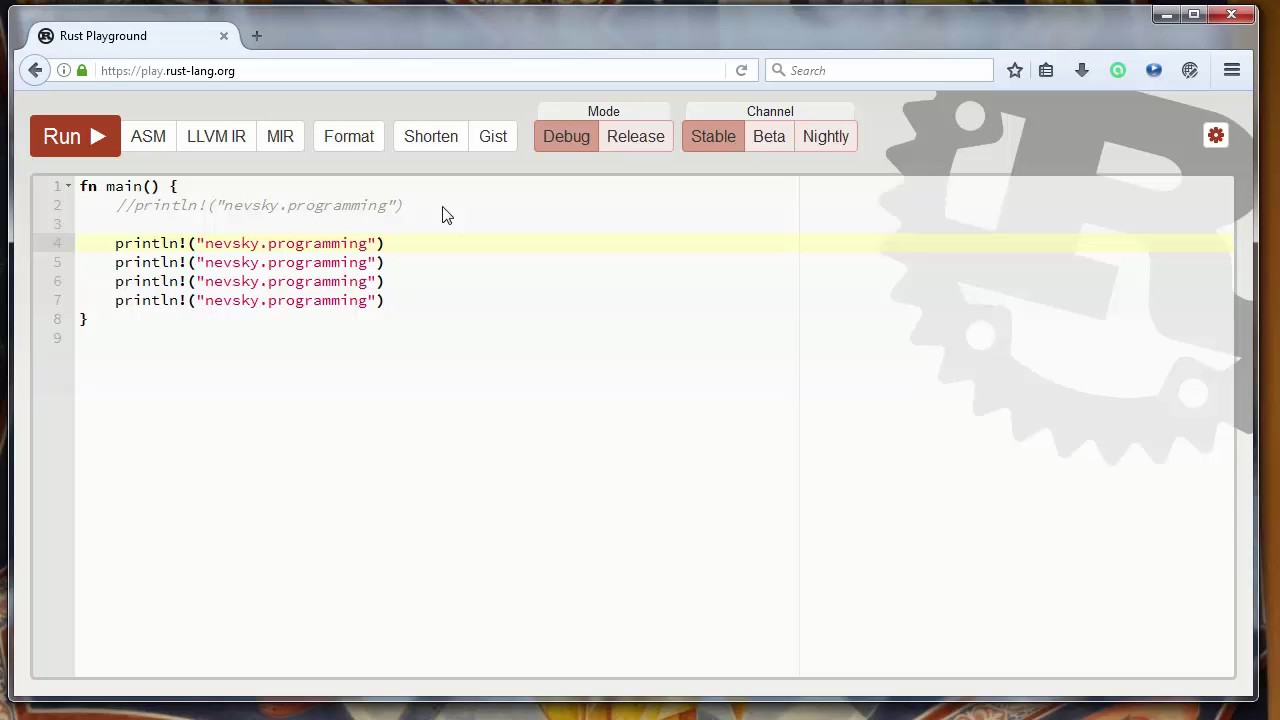Select Debug mode
Screen dimensions: 1280x720
point(566,136)
